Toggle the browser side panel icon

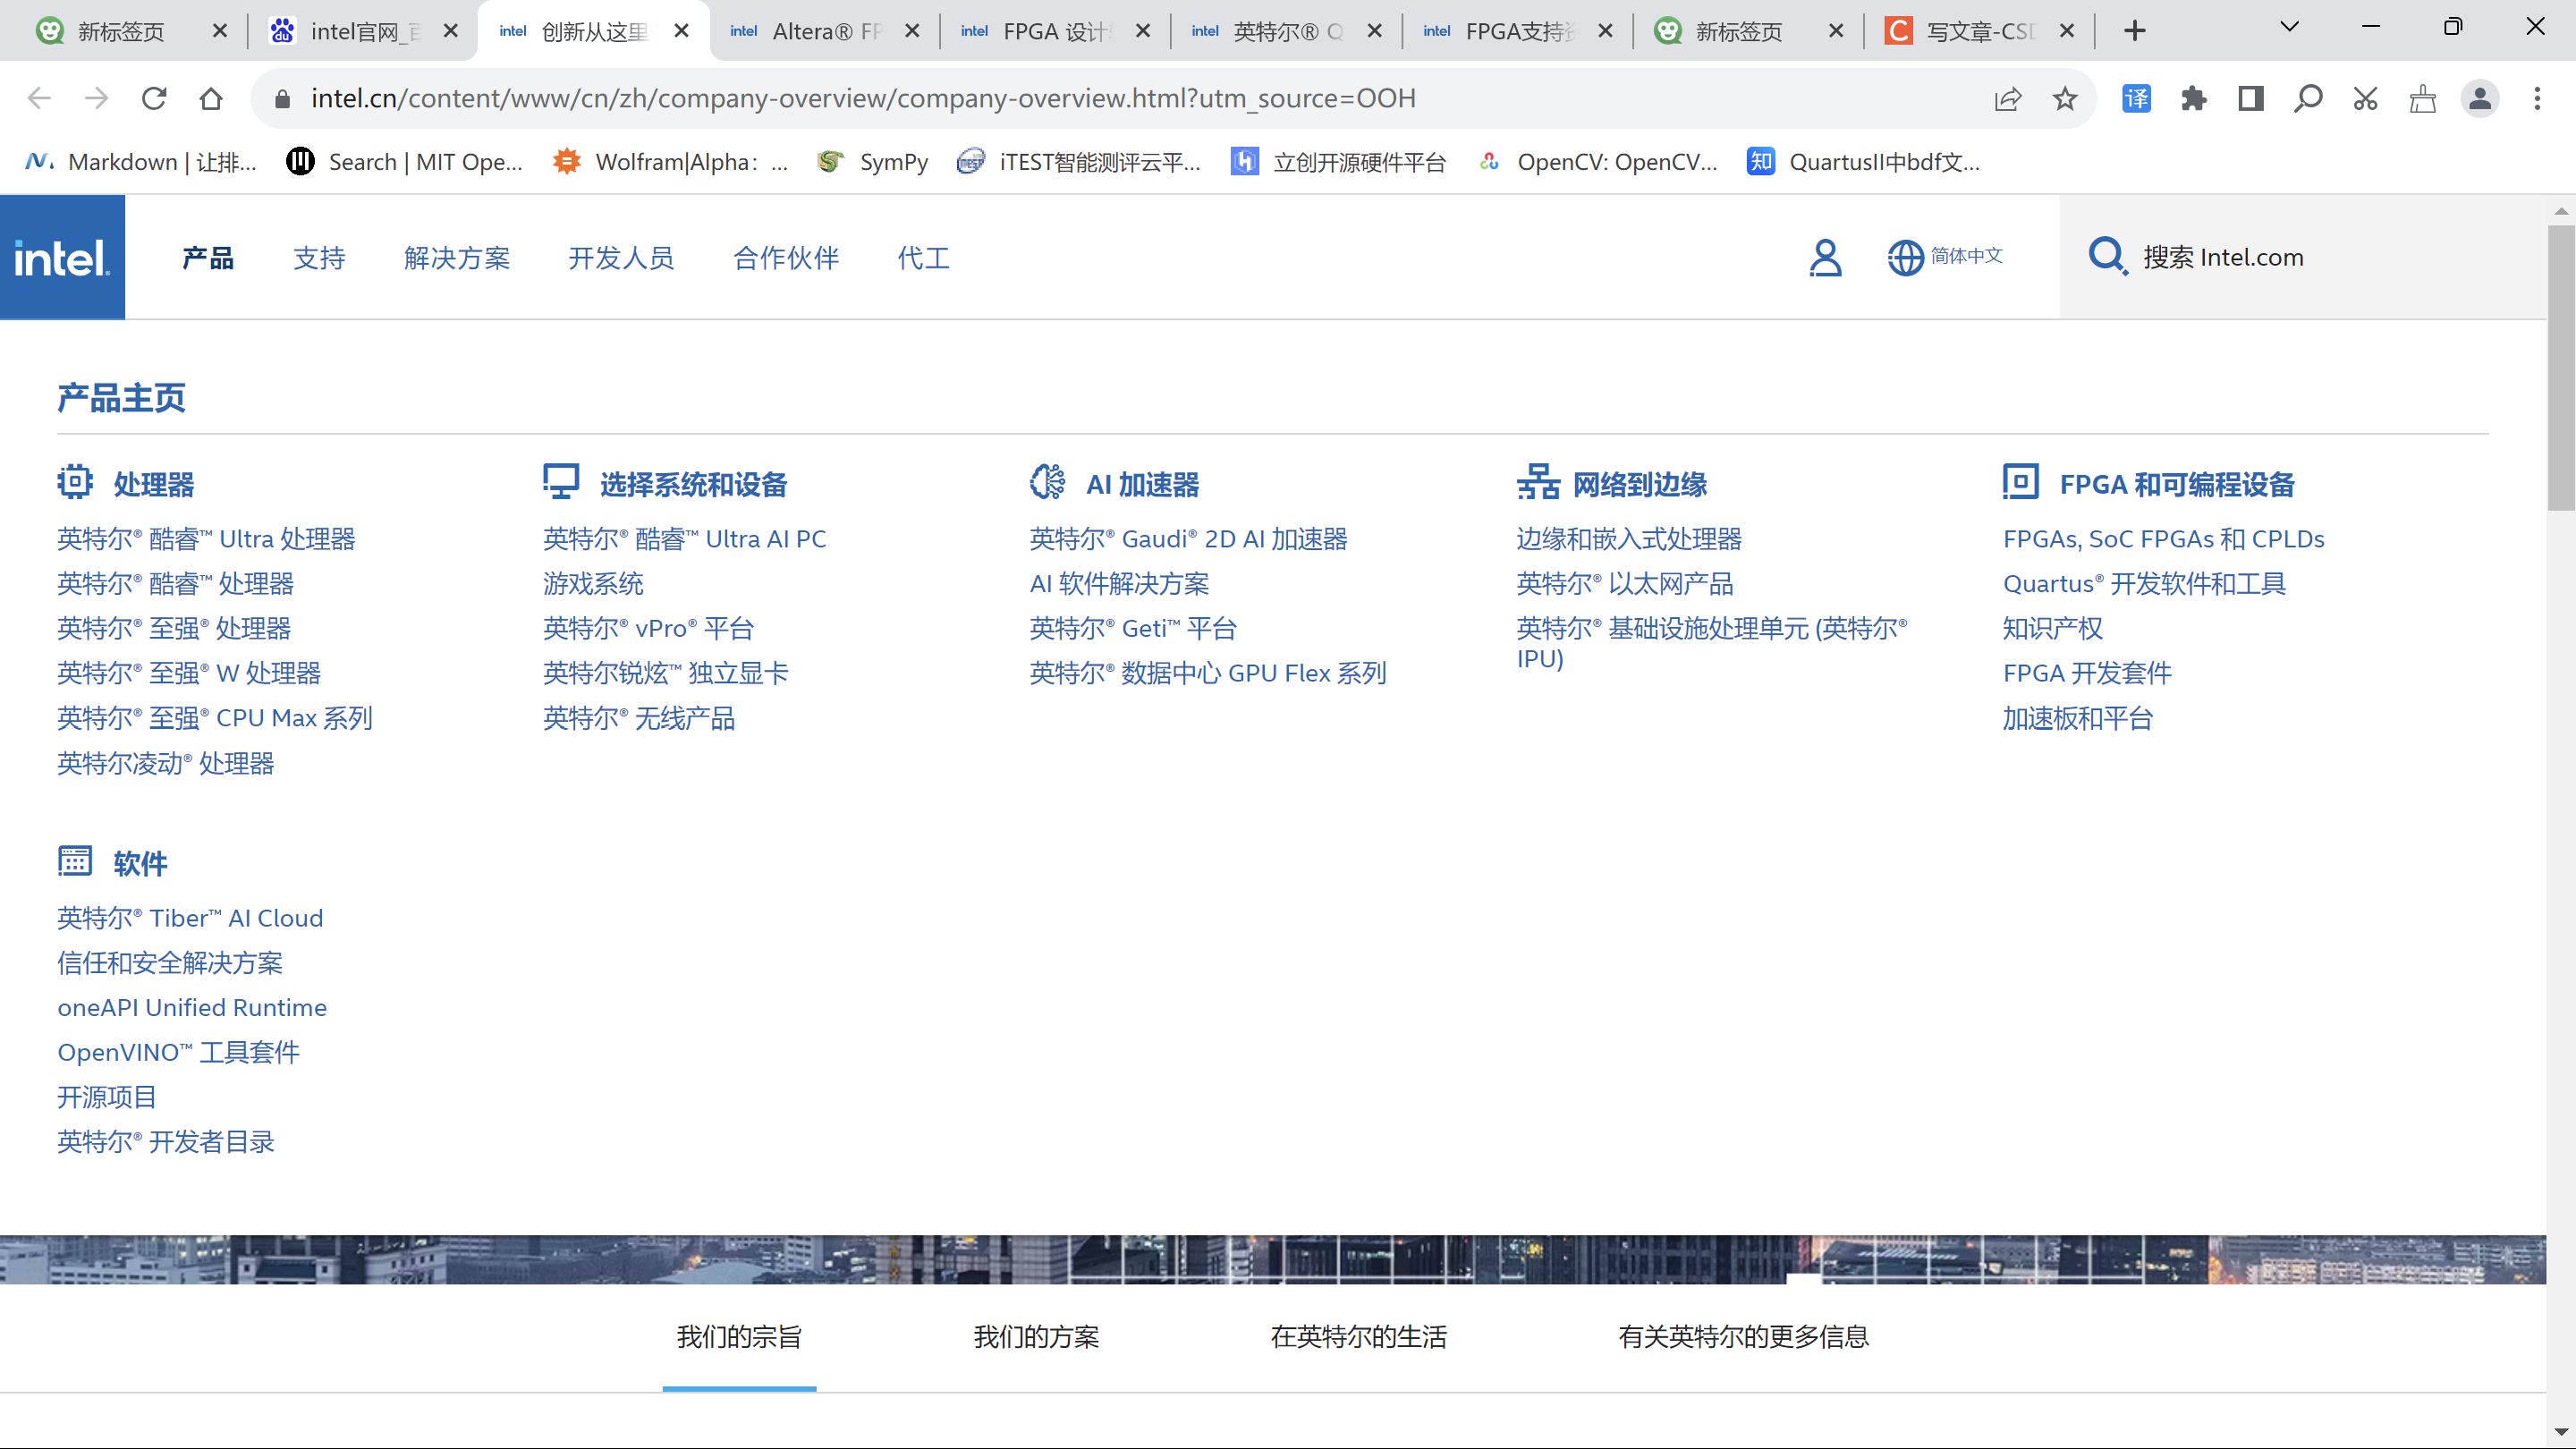pos(2250,98)
